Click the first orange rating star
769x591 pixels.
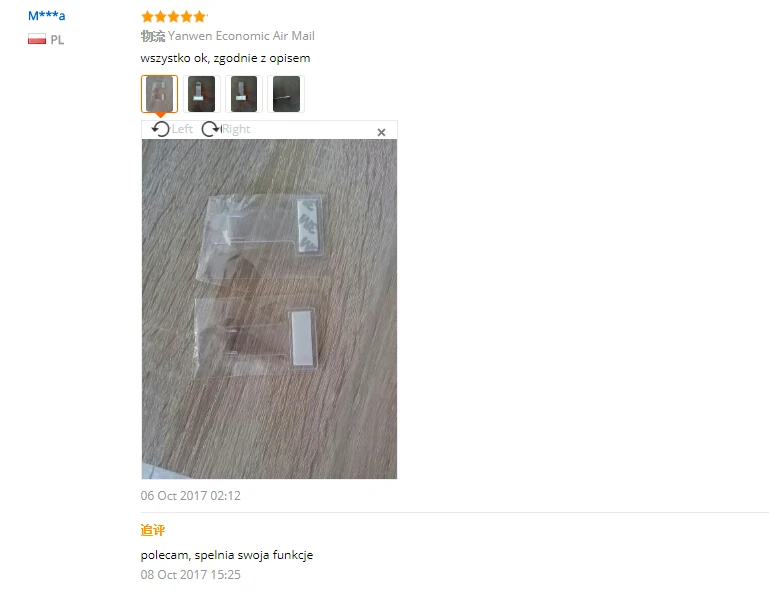tap(148, 17)
